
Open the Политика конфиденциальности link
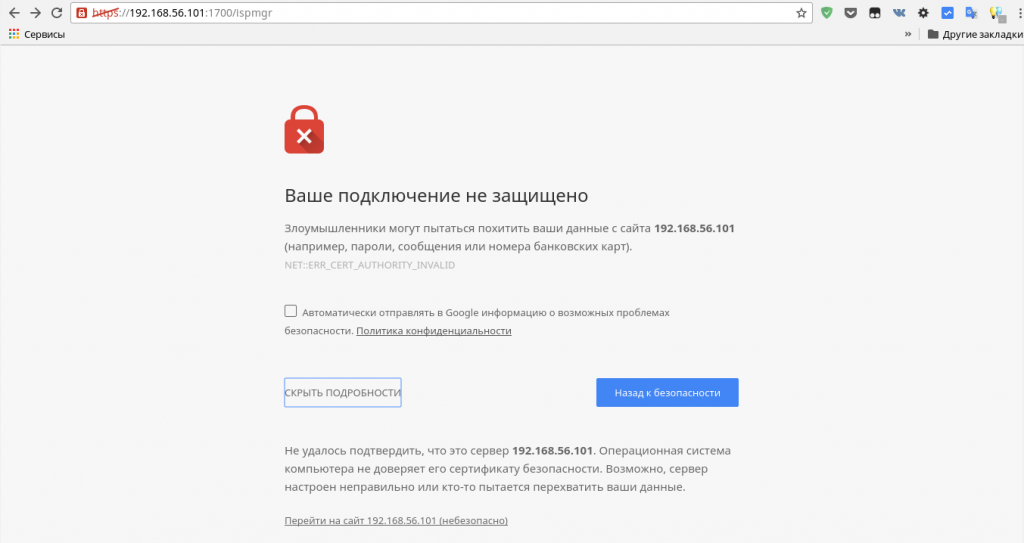click(x=434, y=331)
